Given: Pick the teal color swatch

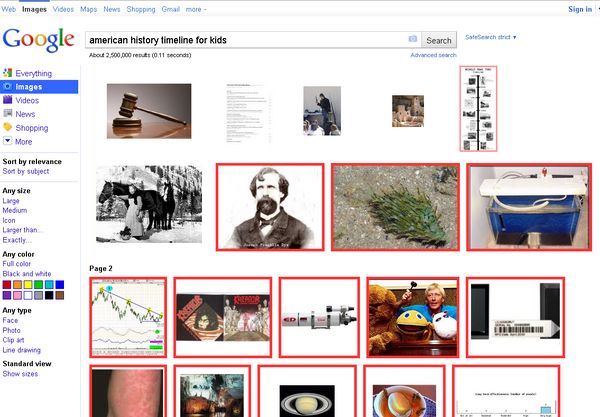Looking at the screenshot, I should coord(49,285).
